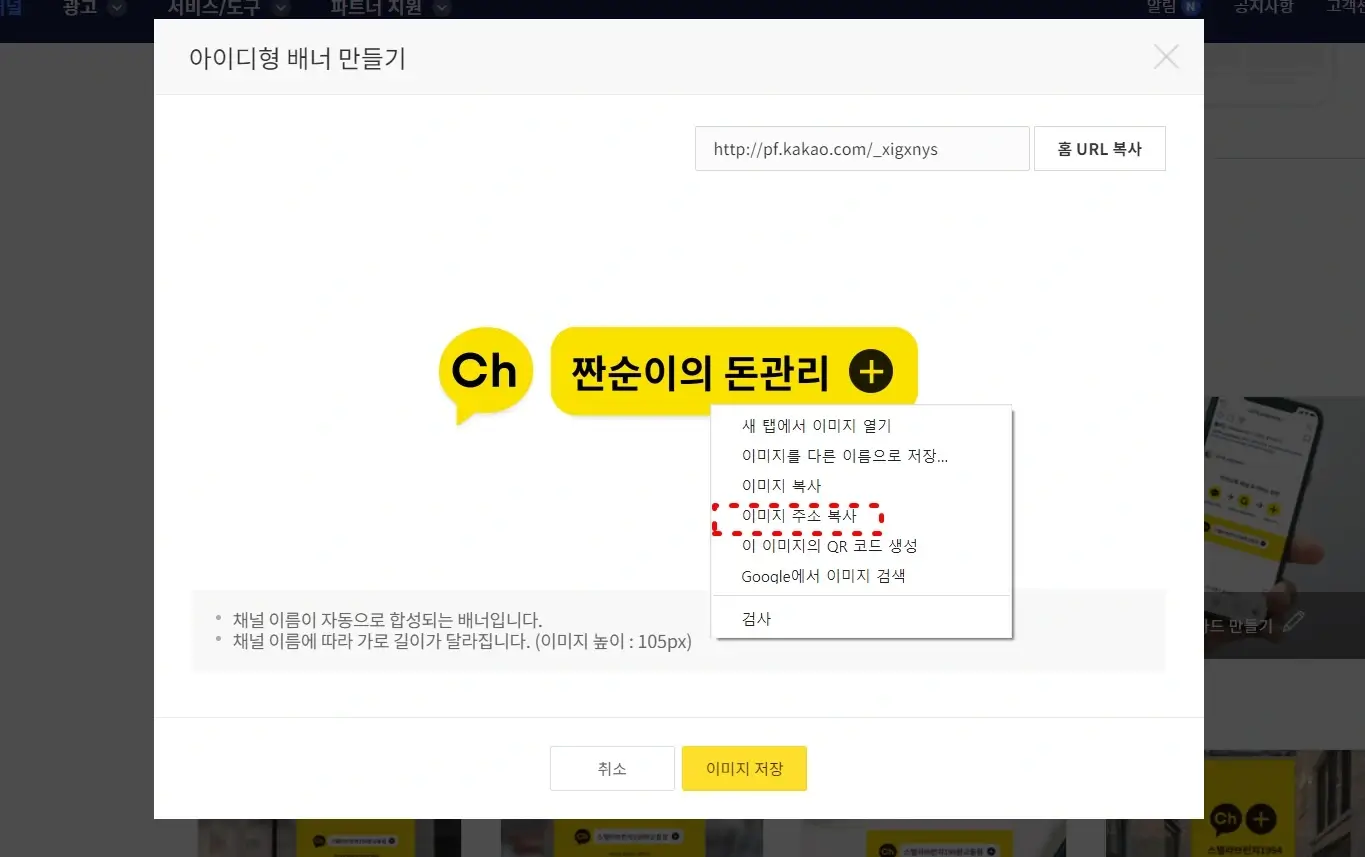Screen dimensions: 1365x857
Task: Open the 광고 dropdown in top navigation
Action: 94,8
